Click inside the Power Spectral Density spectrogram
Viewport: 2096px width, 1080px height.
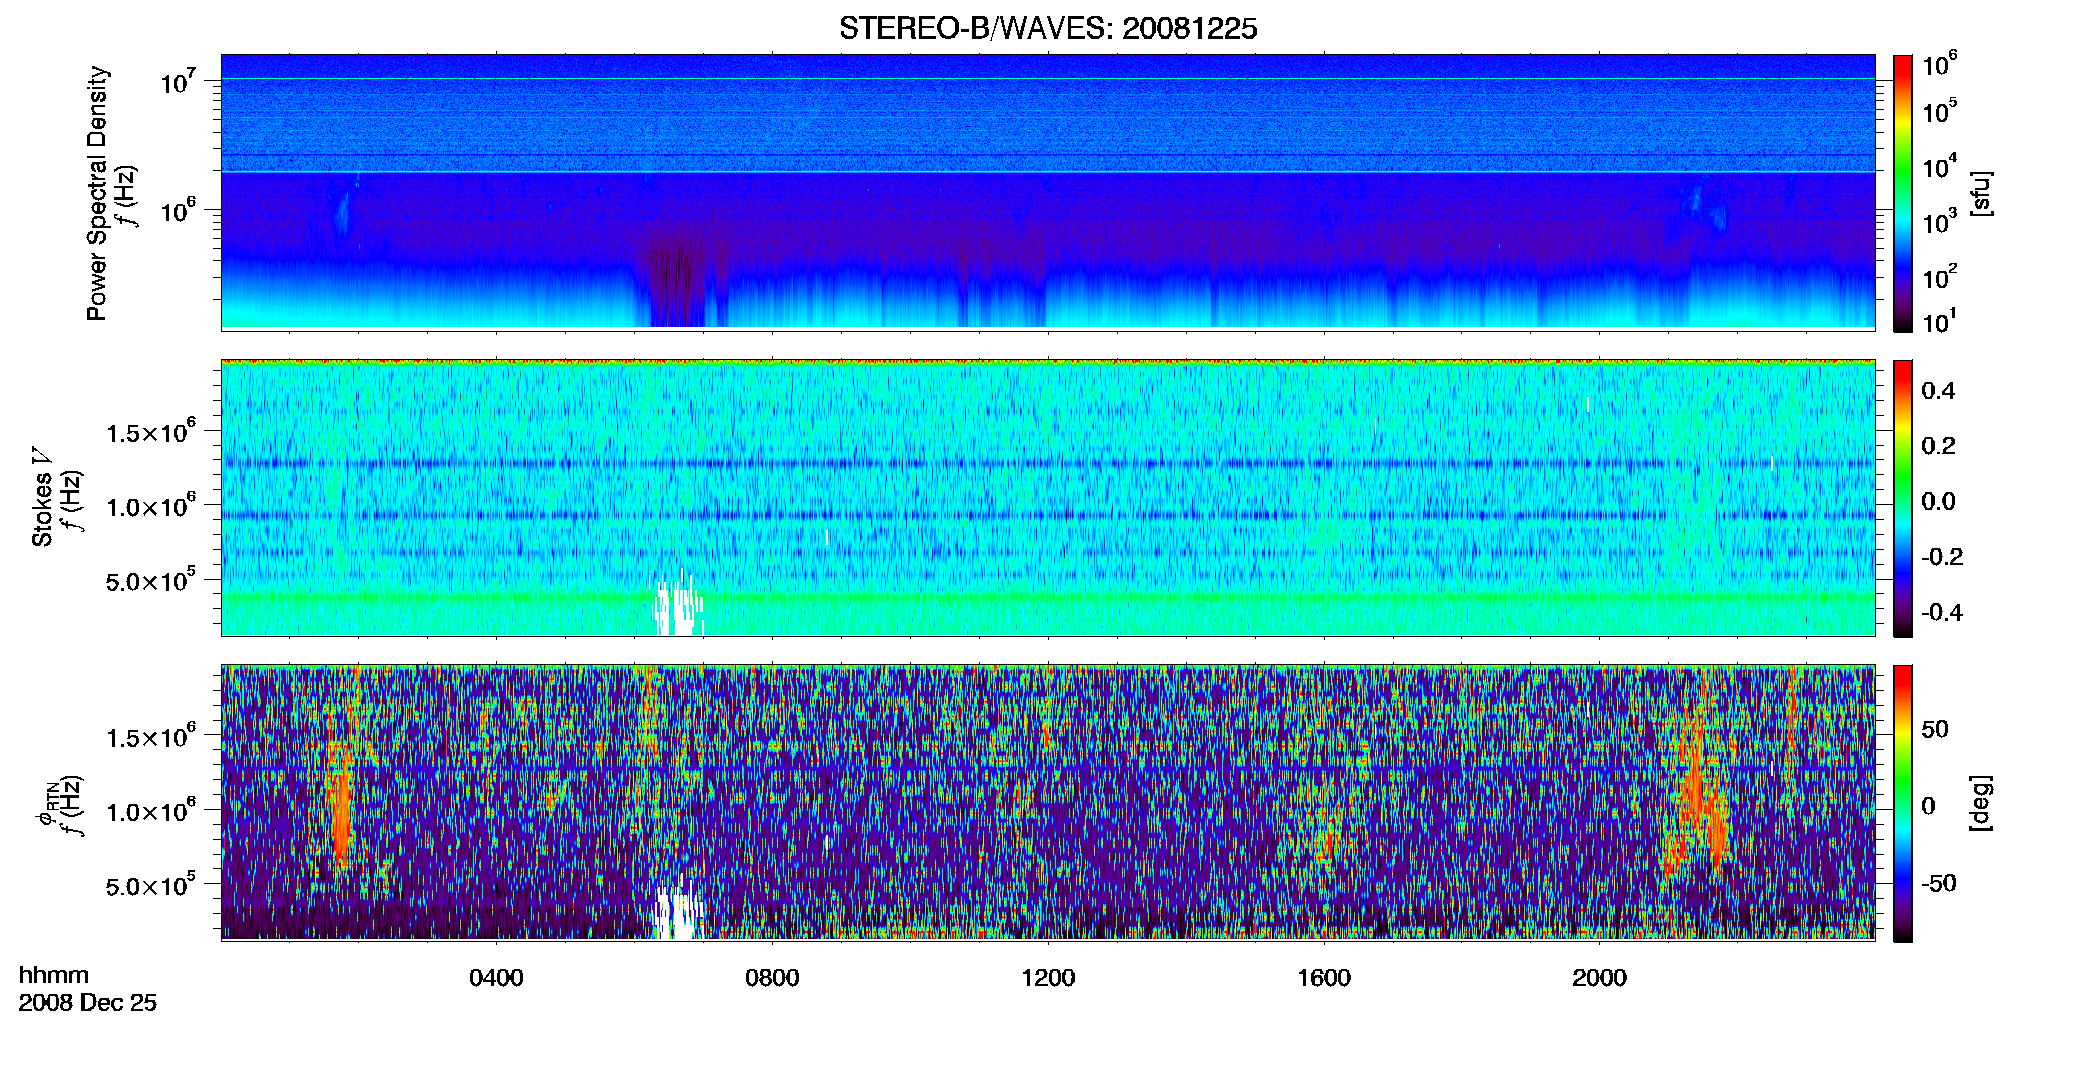pyautogui.click(x=1048, y=191)
